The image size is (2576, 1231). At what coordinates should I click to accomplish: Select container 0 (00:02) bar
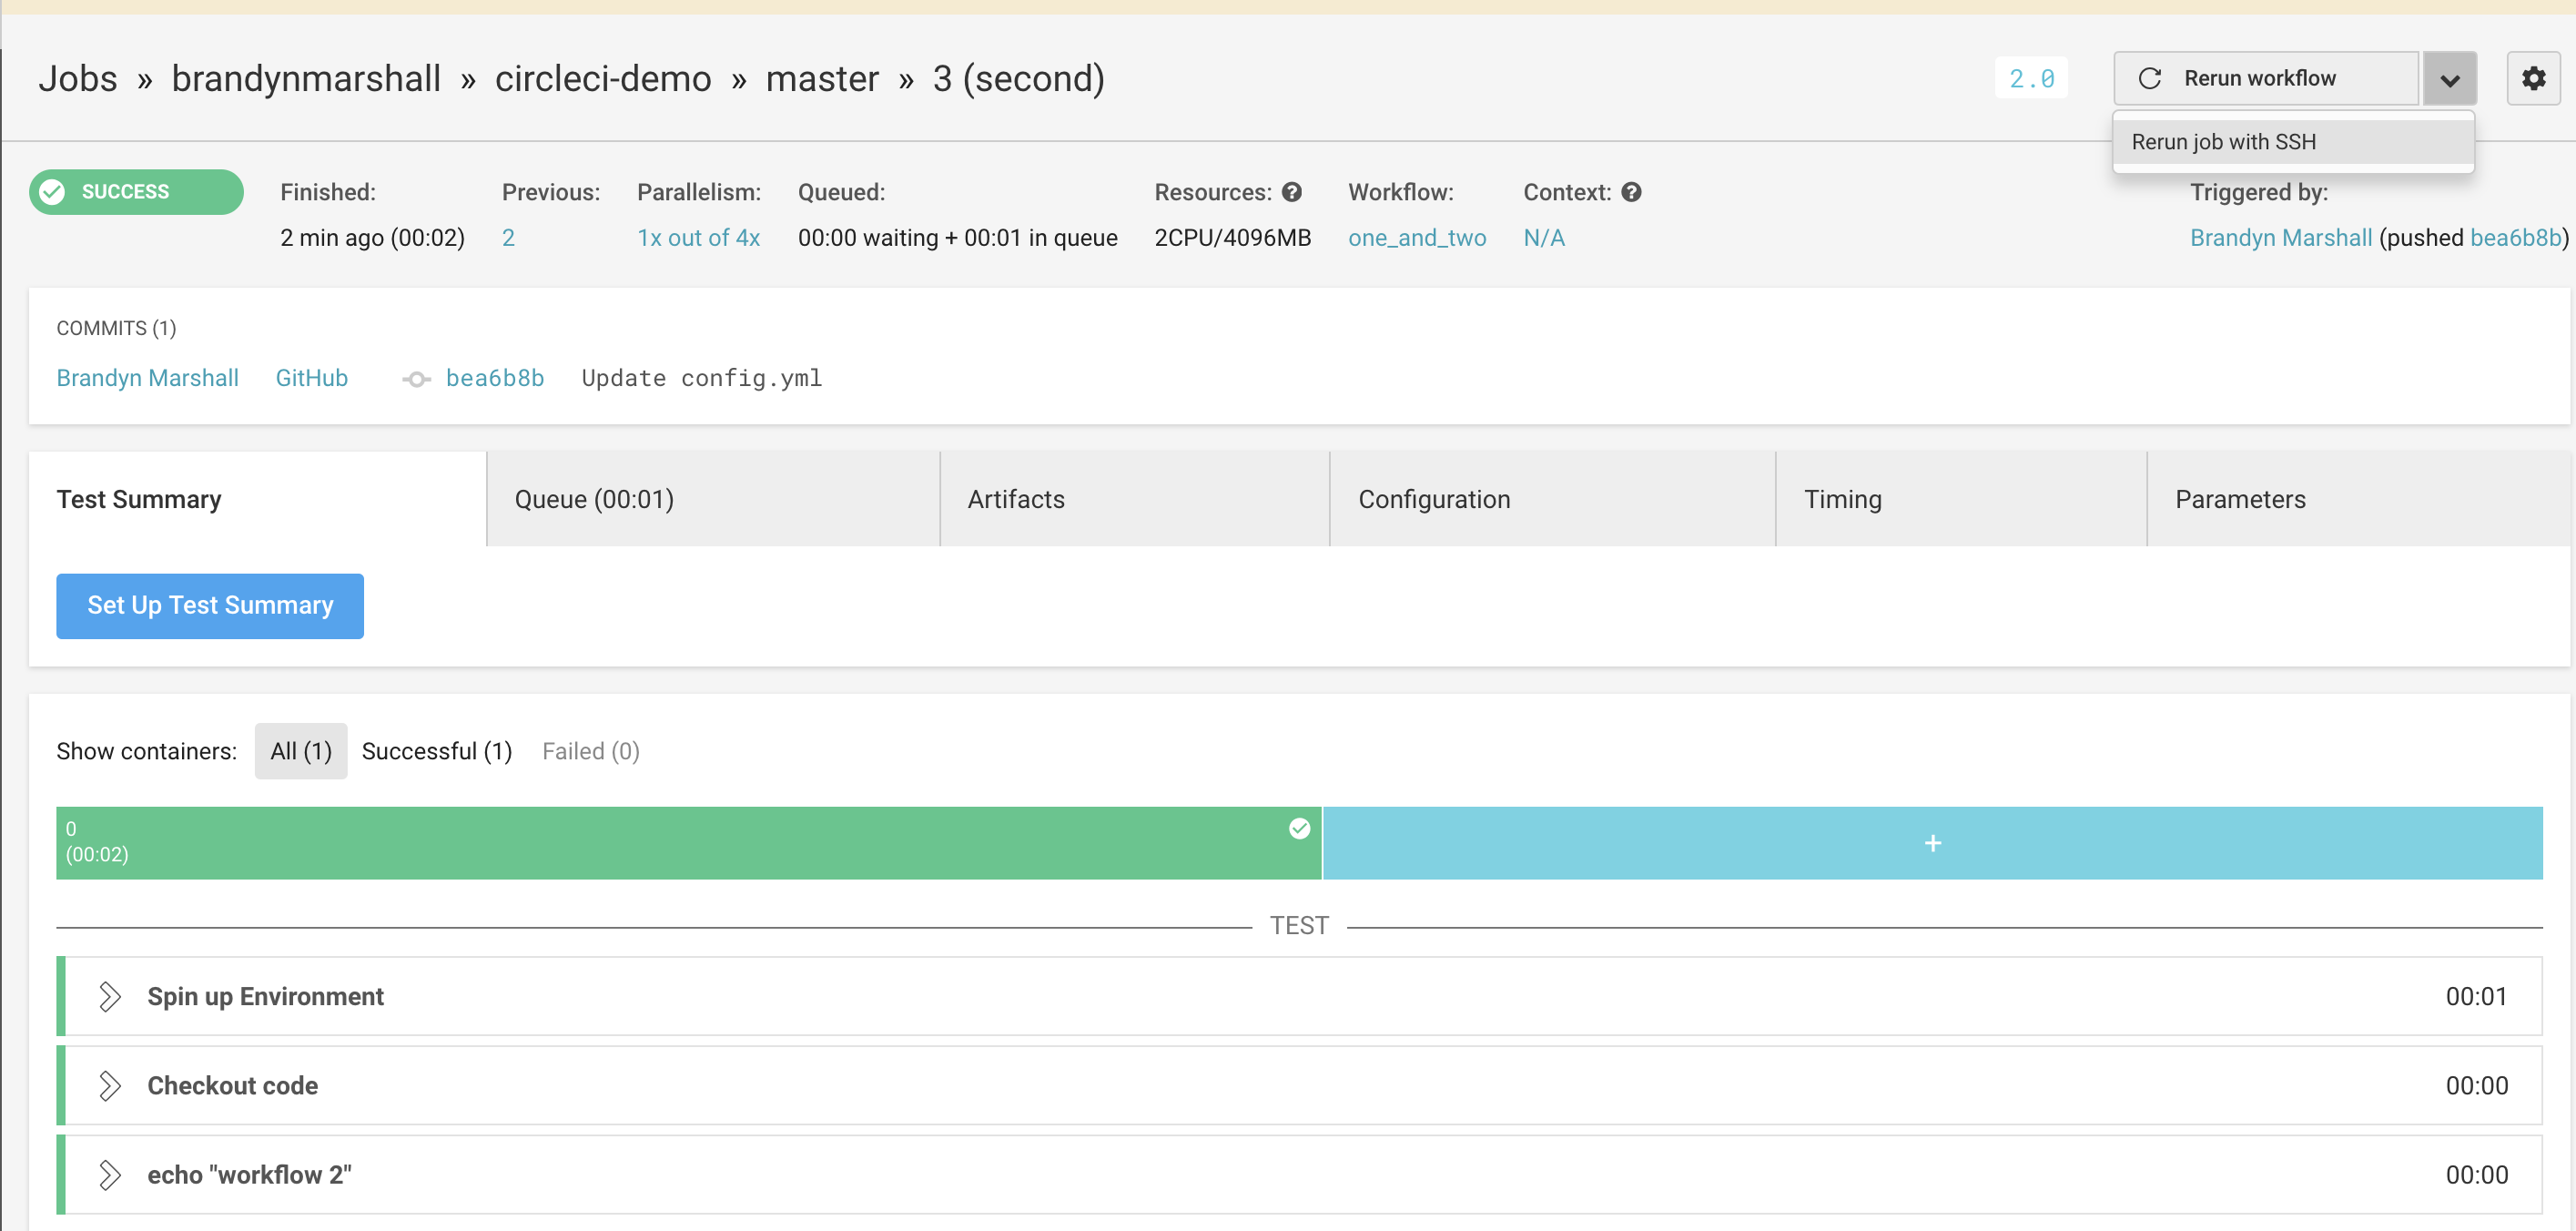[689, 843]
